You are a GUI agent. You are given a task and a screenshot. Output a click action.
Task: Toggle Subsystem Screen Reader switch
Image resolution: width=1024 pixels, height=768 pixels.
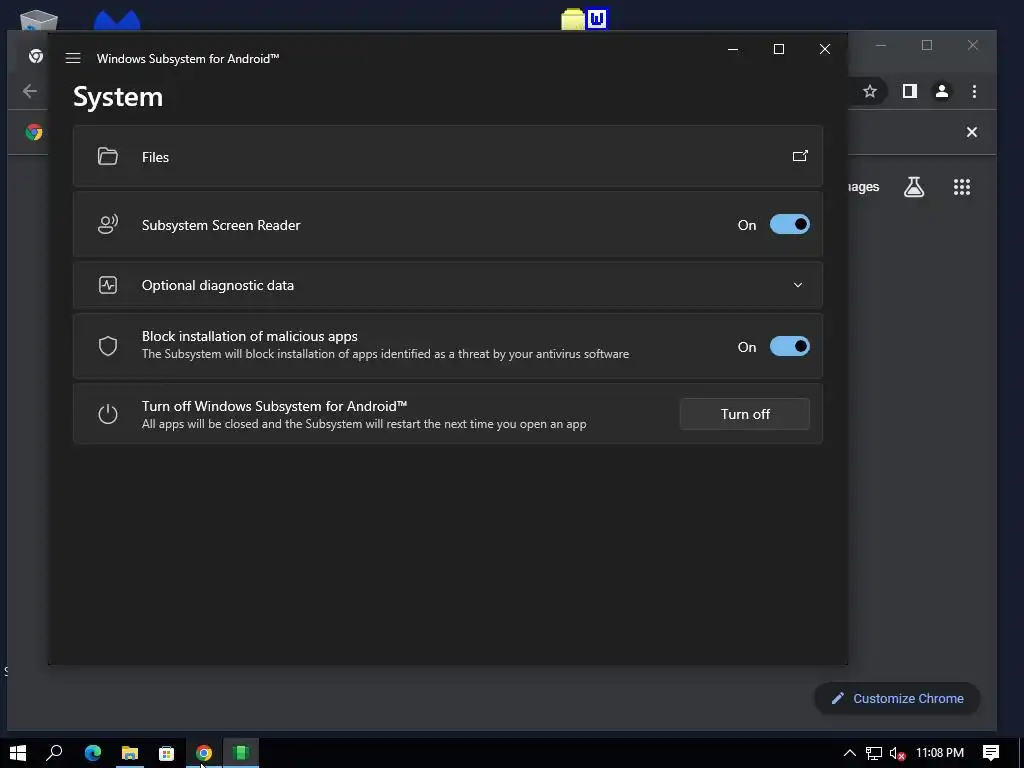point(790,225)
